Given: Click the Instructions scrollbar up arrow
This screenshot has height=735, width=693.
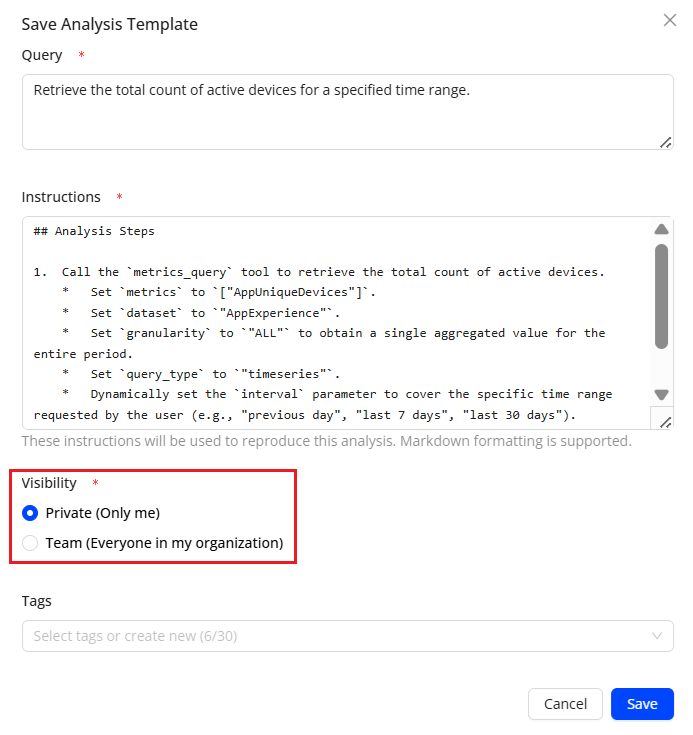Looking at the screenshot, I should [661, 229].
